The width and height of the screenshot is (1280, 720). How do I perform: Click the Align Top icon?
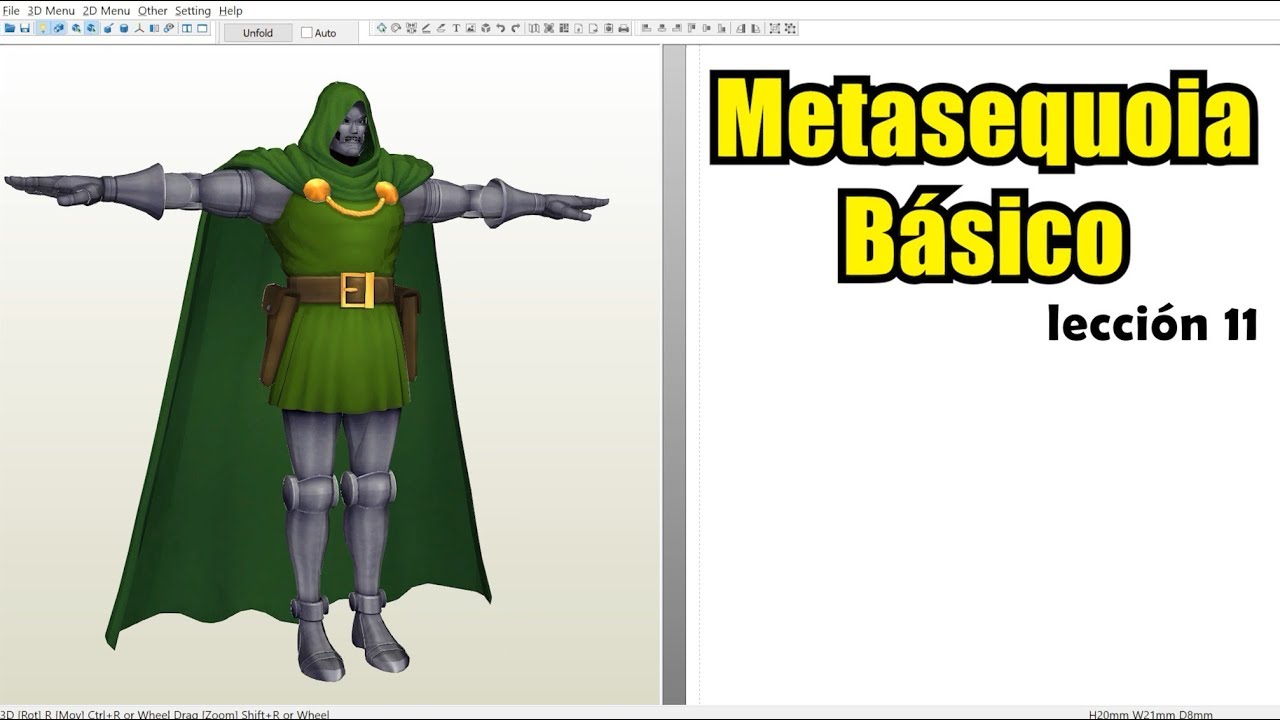(691, 28)
